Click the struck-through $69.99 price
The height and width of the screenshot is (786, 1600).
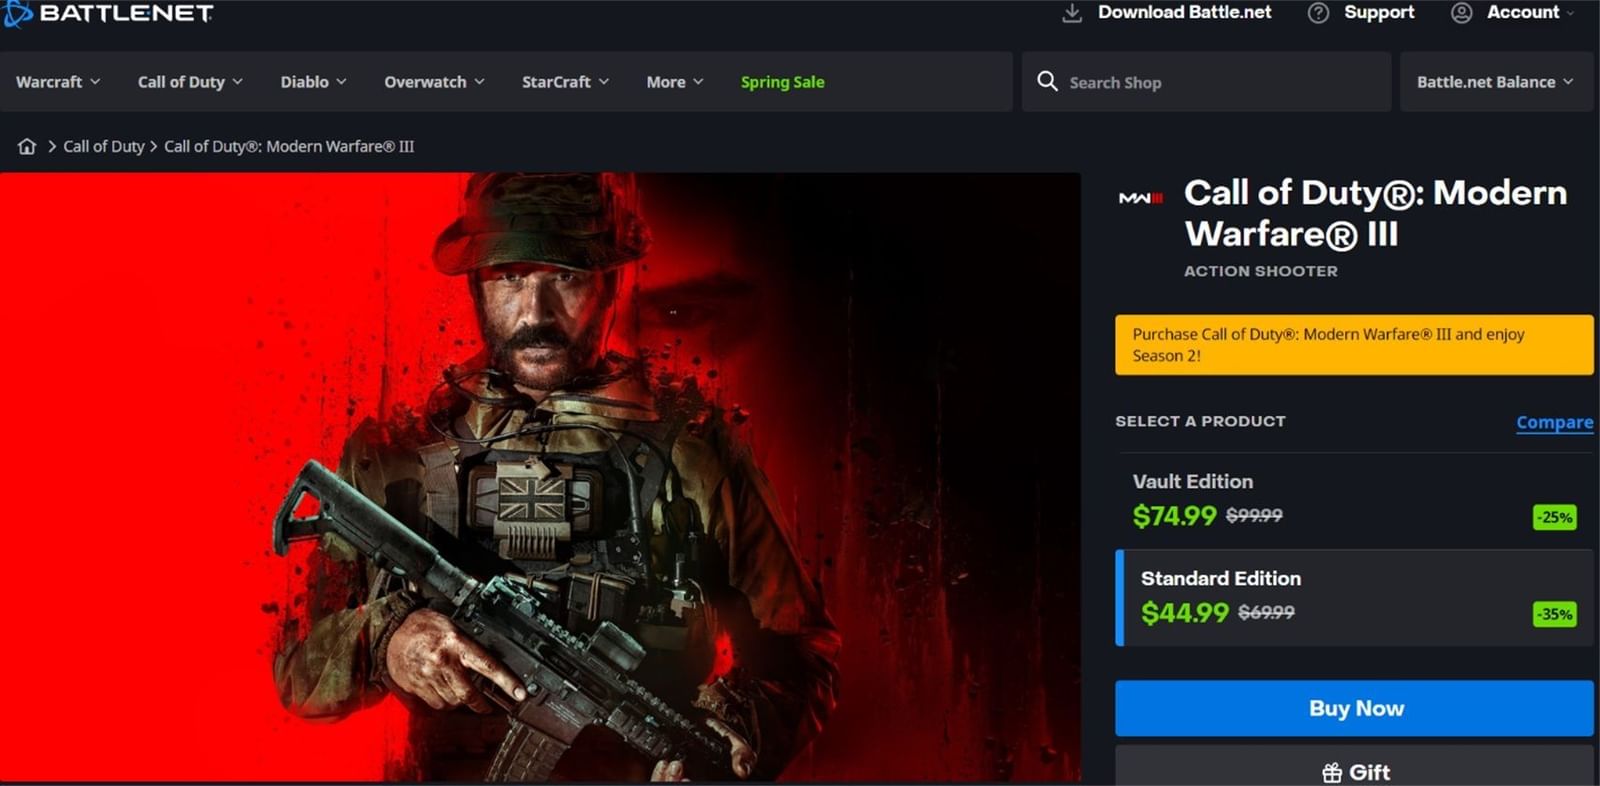[1266, 612]
